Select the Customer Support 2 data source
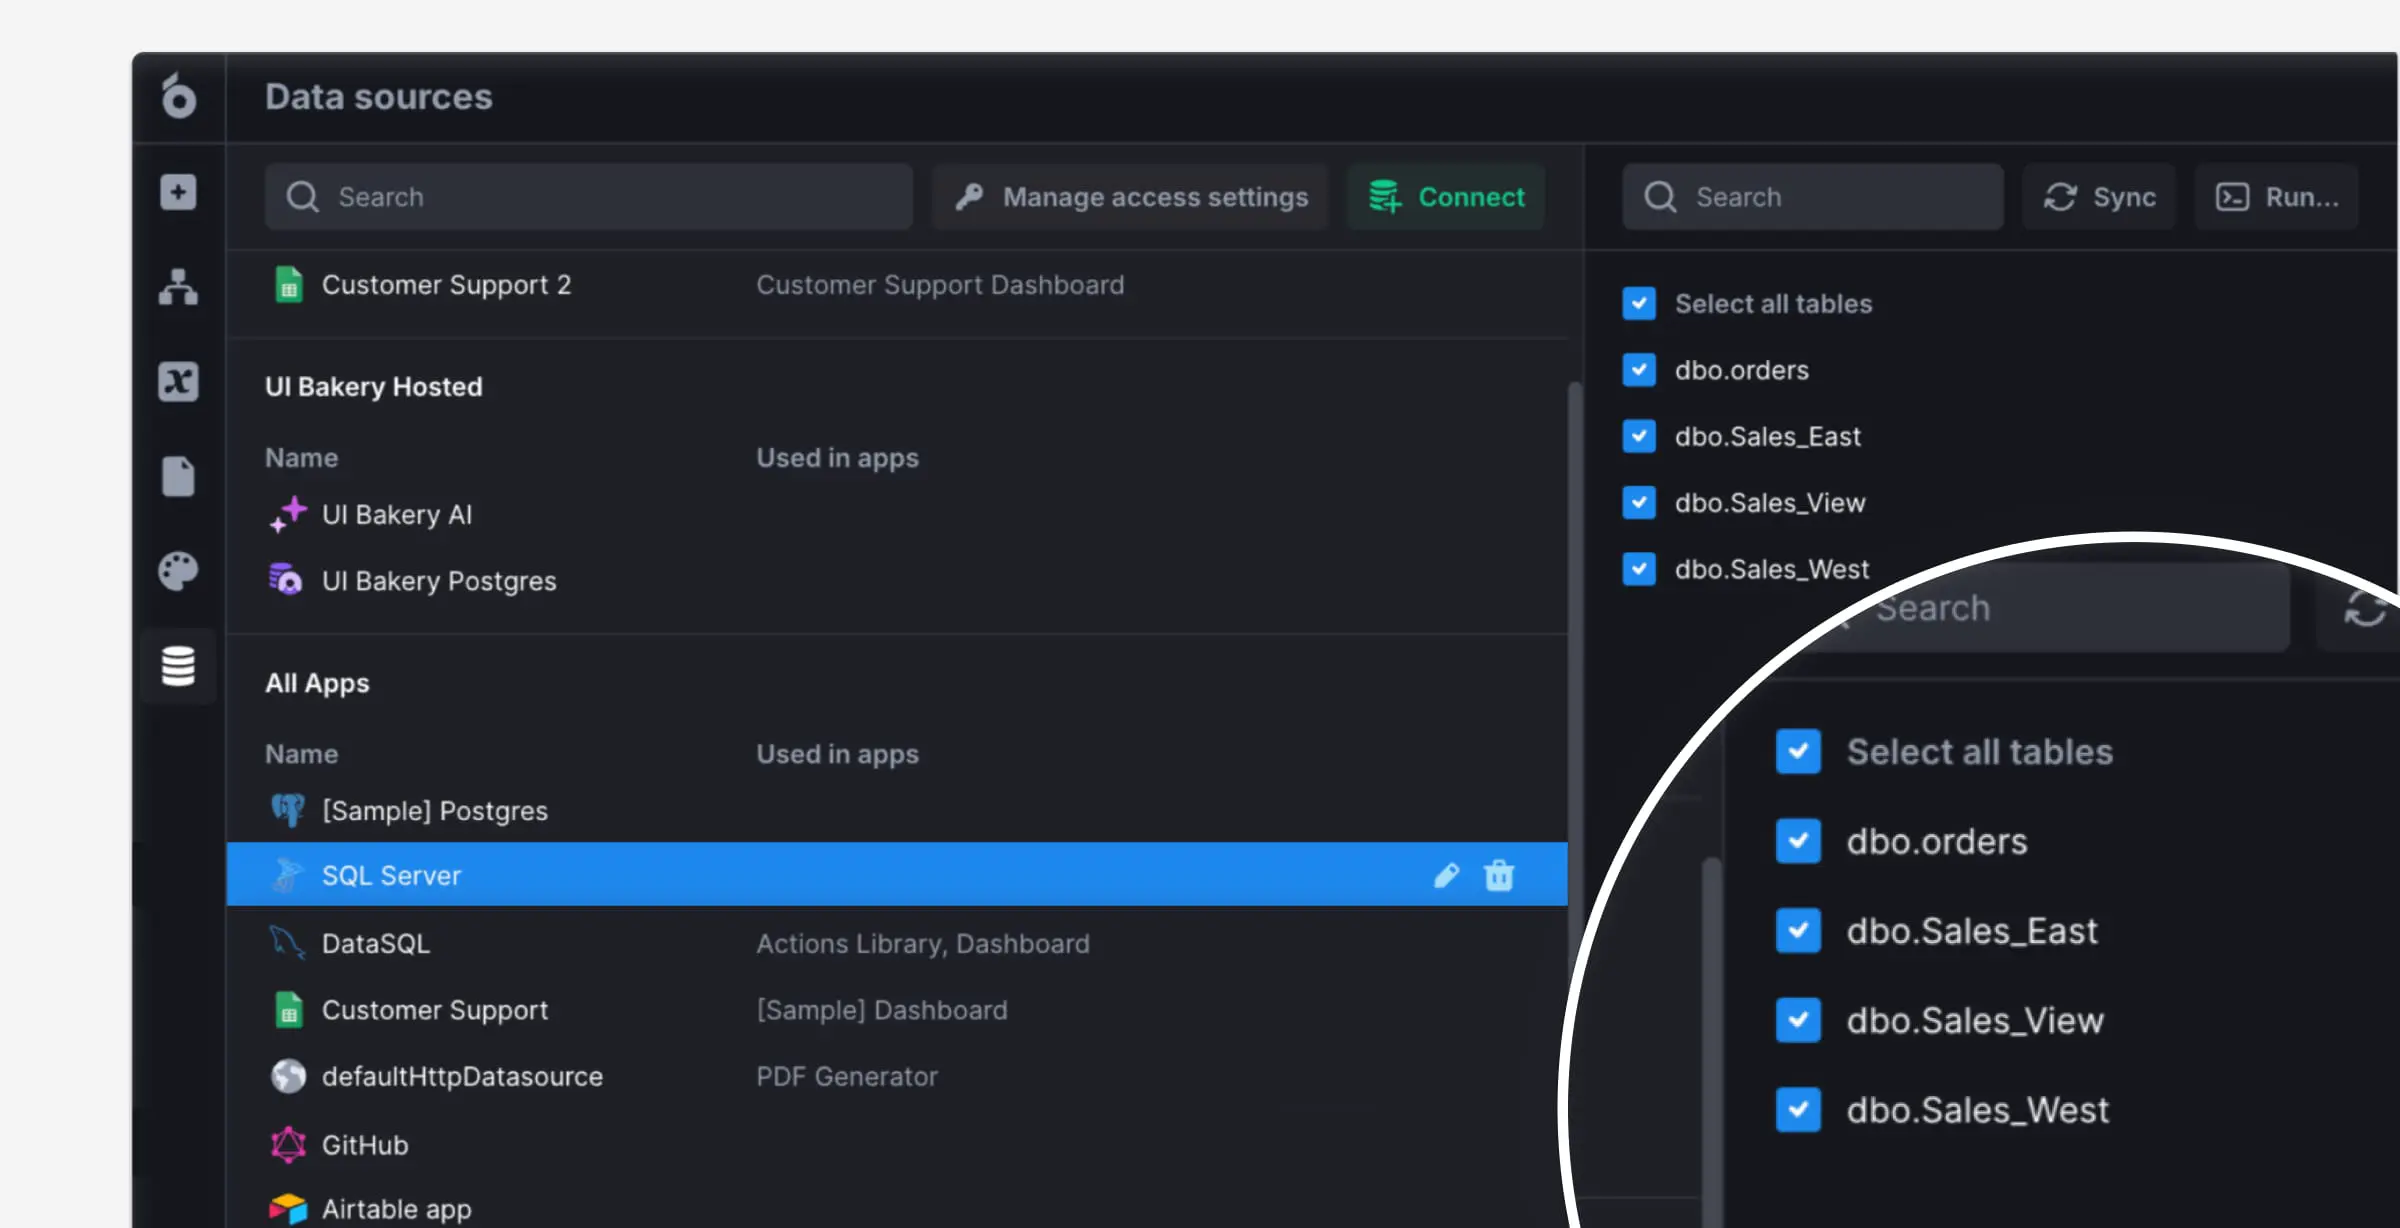Viewport: 2400px width, 1228px height. pyautogui.click(x=897, y=285)
